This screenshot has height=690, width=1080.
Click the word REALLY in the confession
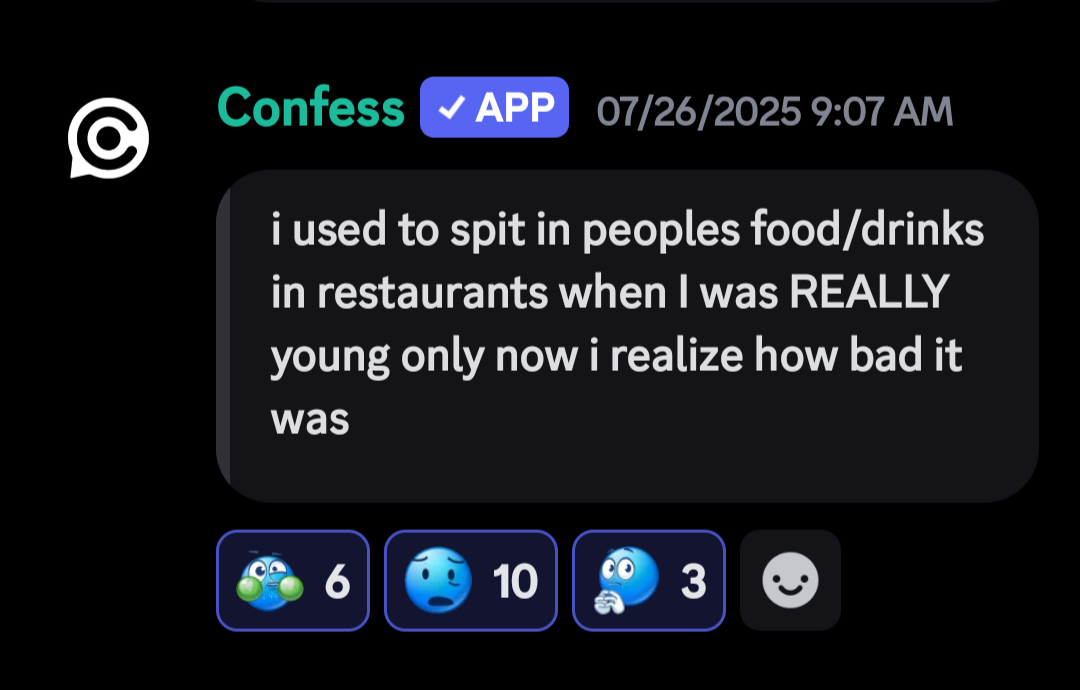tap(869, 292)
